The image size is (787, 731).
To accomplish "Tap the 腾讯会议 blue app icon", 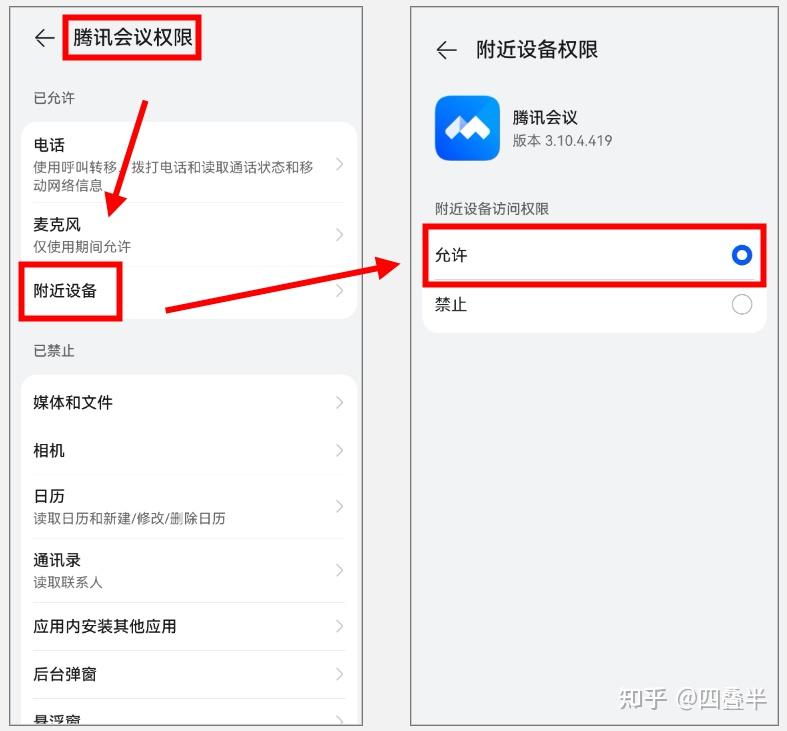I will point(467,128).
